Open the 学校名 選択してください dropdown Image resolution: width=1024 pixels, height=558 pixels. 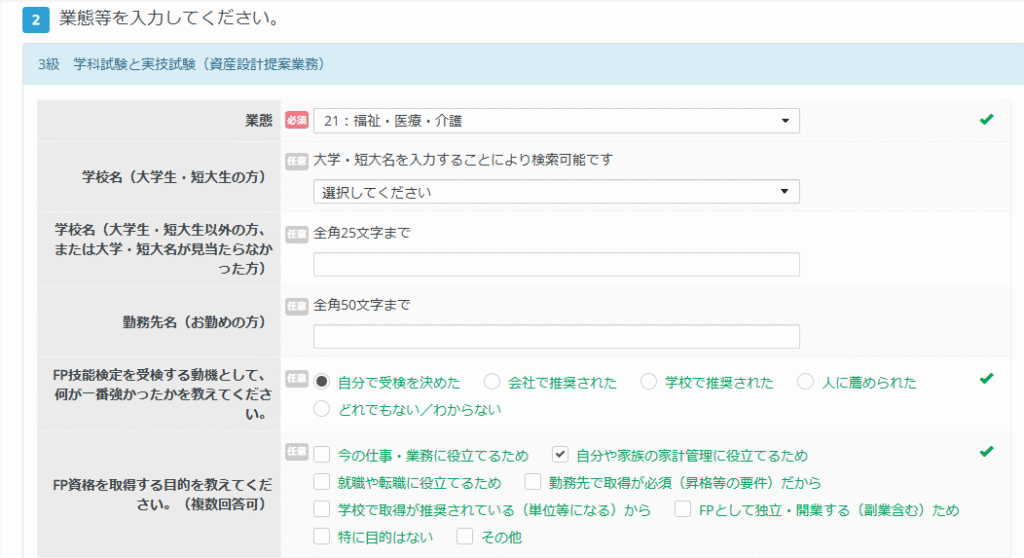coord(556,191)
